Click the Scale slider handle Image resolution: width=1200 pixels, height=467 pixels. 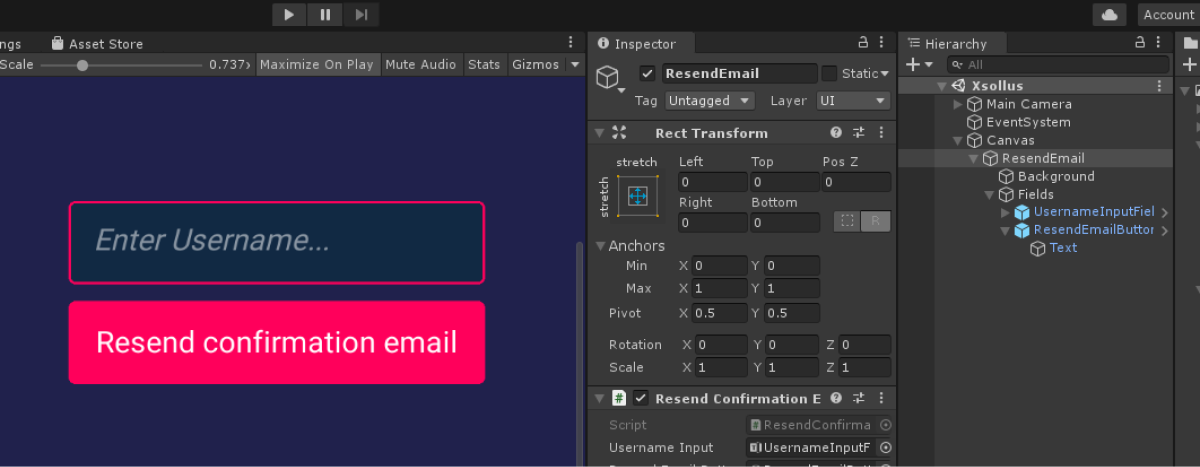[82, 65]
